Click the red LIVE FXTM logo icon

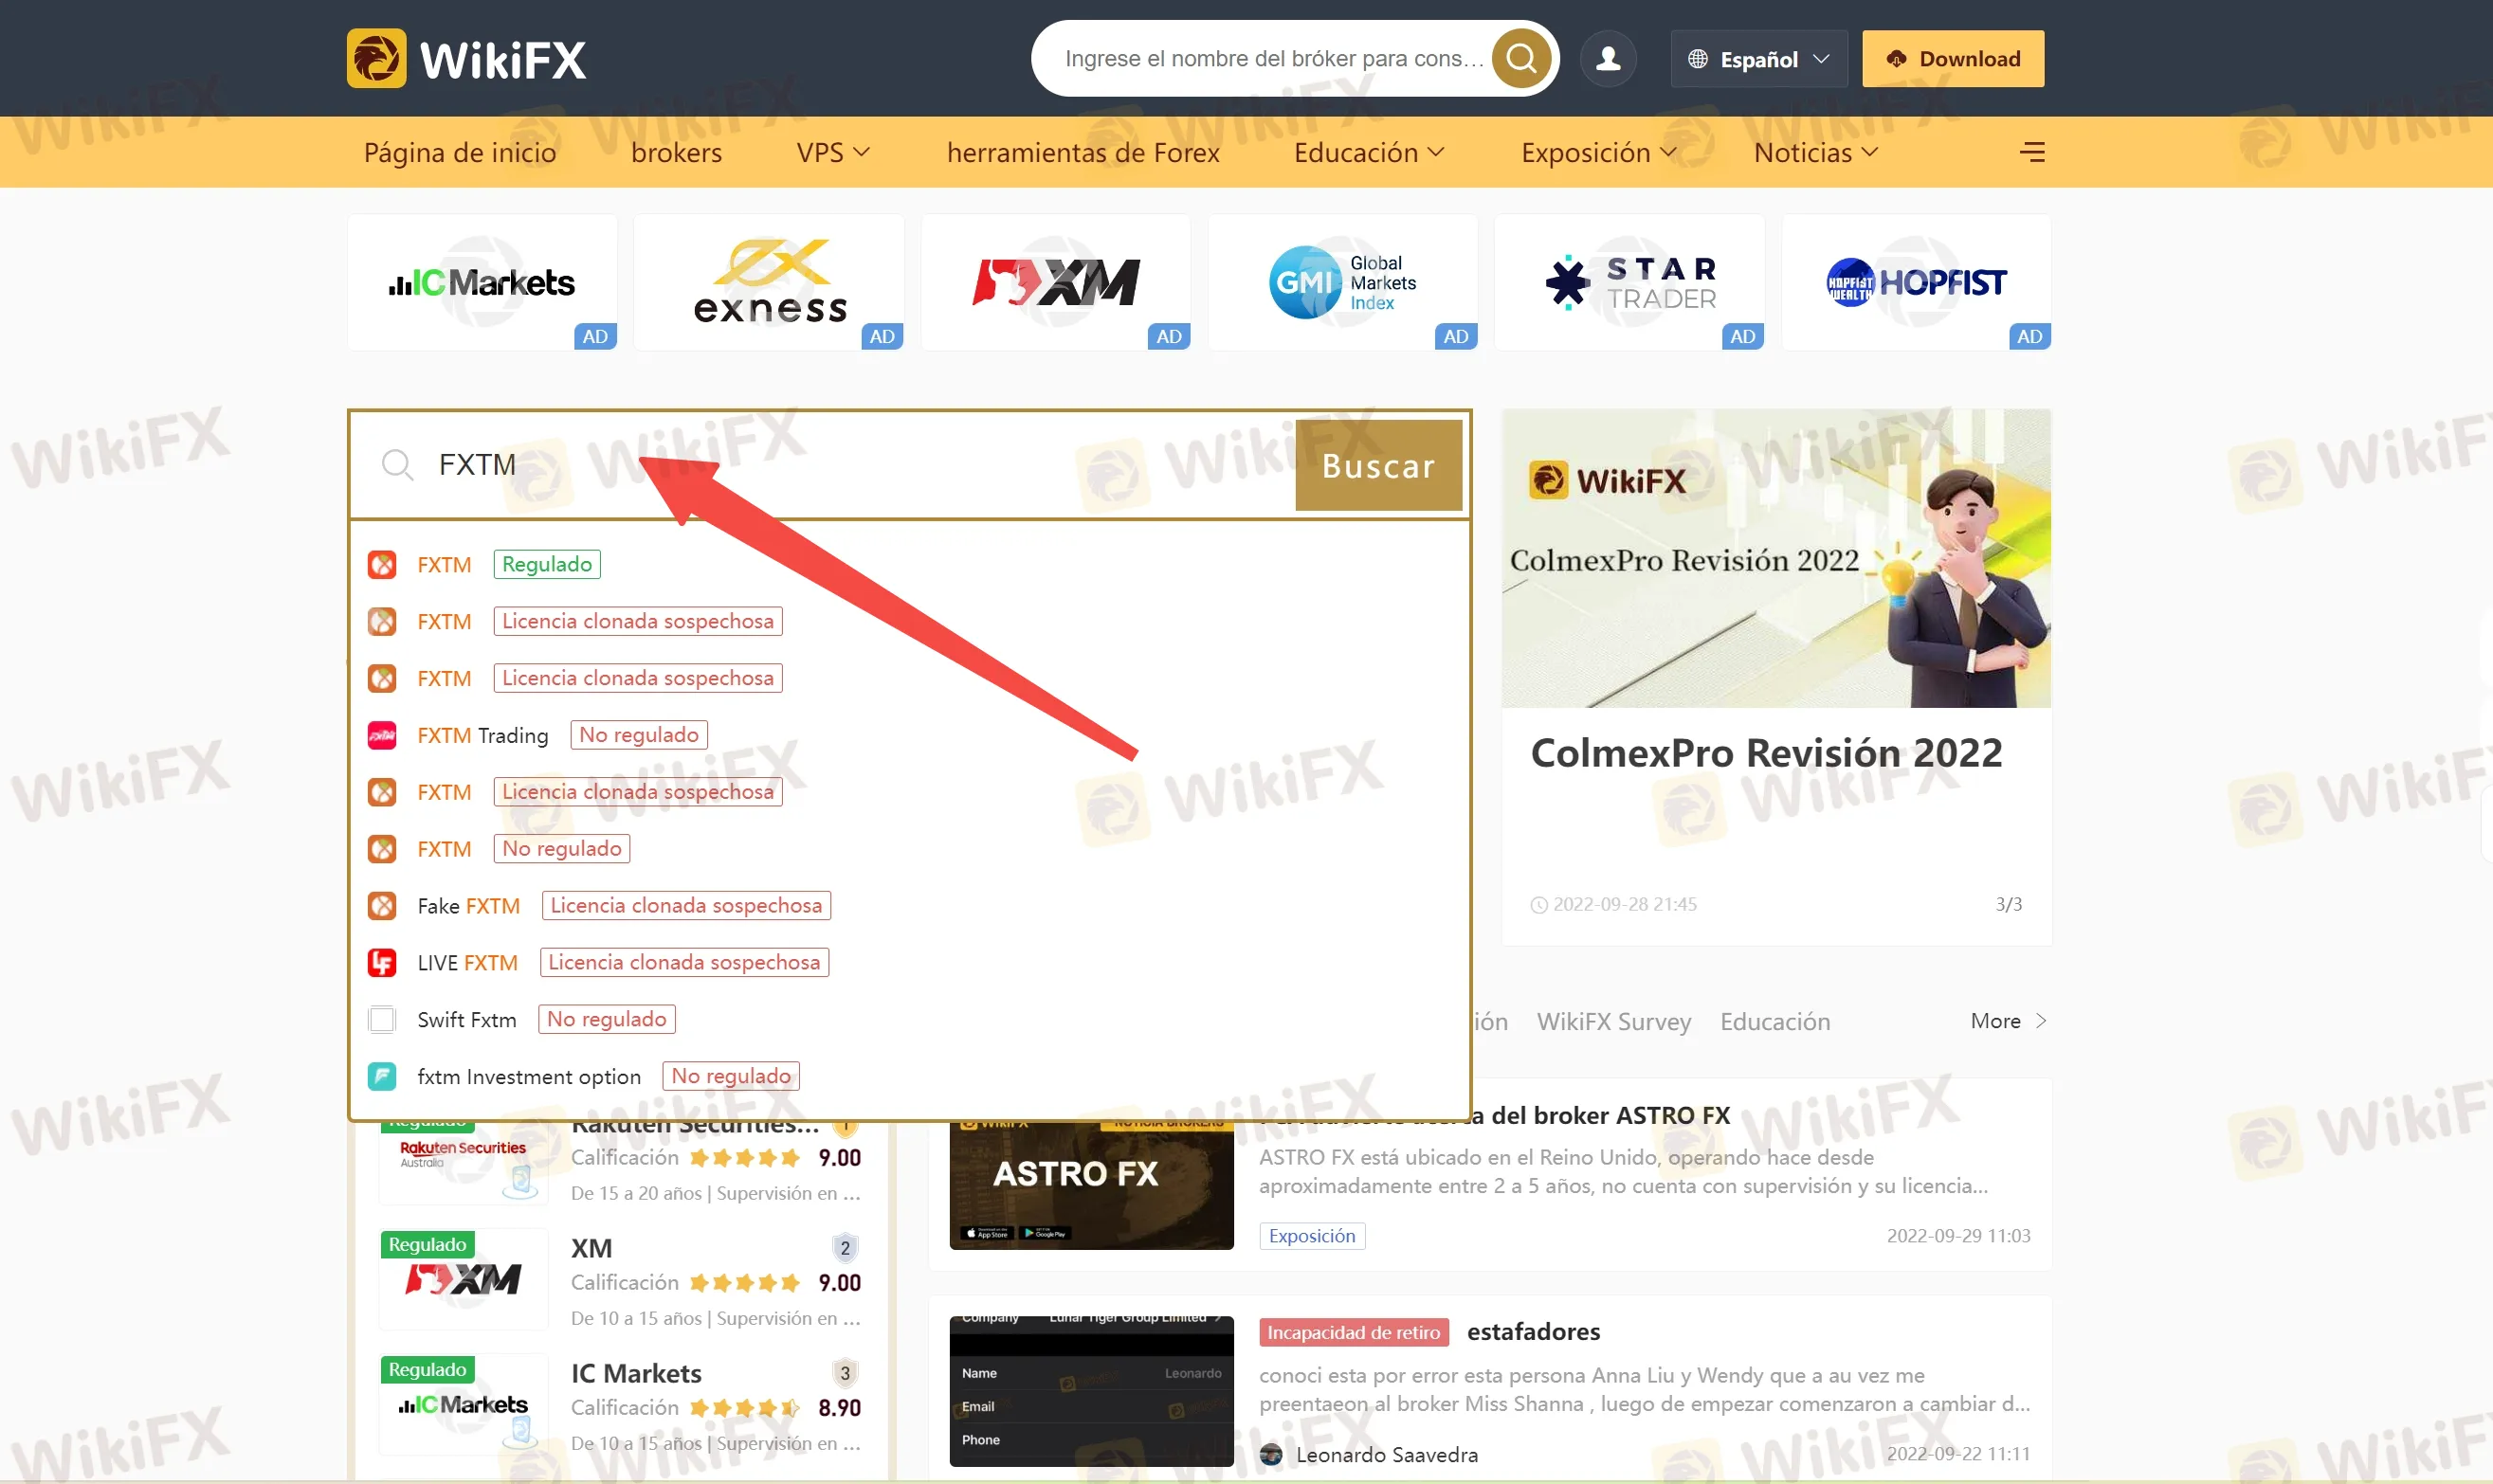coord(382,963)
